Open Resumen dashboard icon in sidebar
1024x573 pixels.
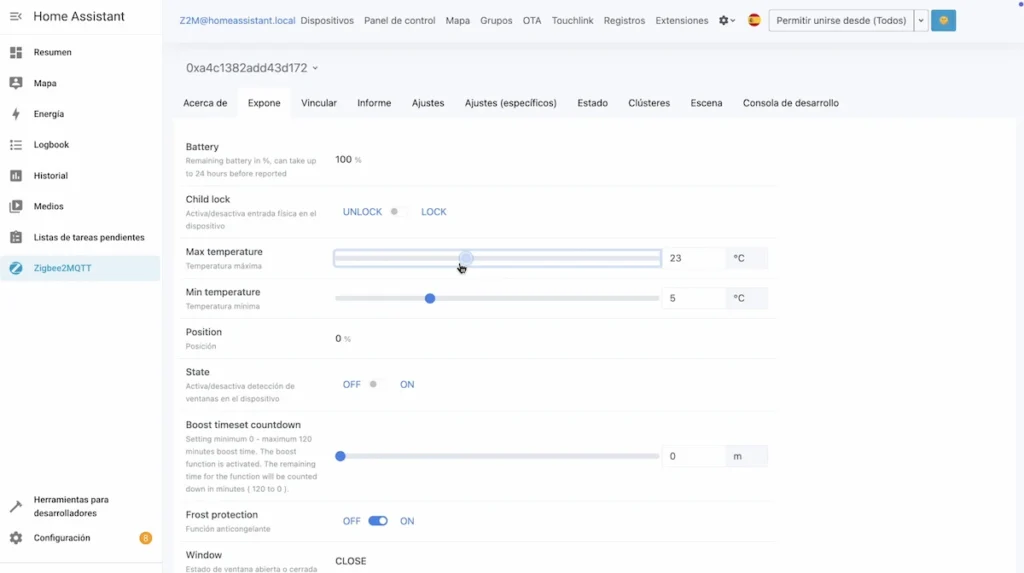[16, 52]
